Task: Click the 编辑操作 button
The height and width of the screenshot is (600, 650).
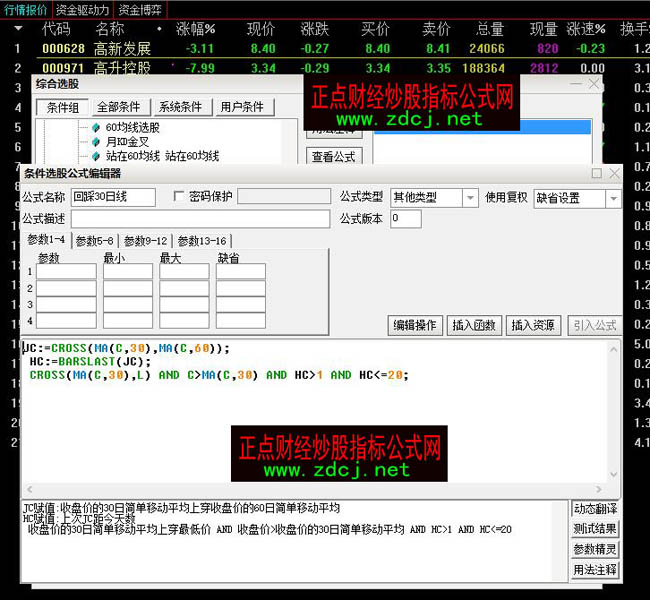Action: [x=414, y=325]
